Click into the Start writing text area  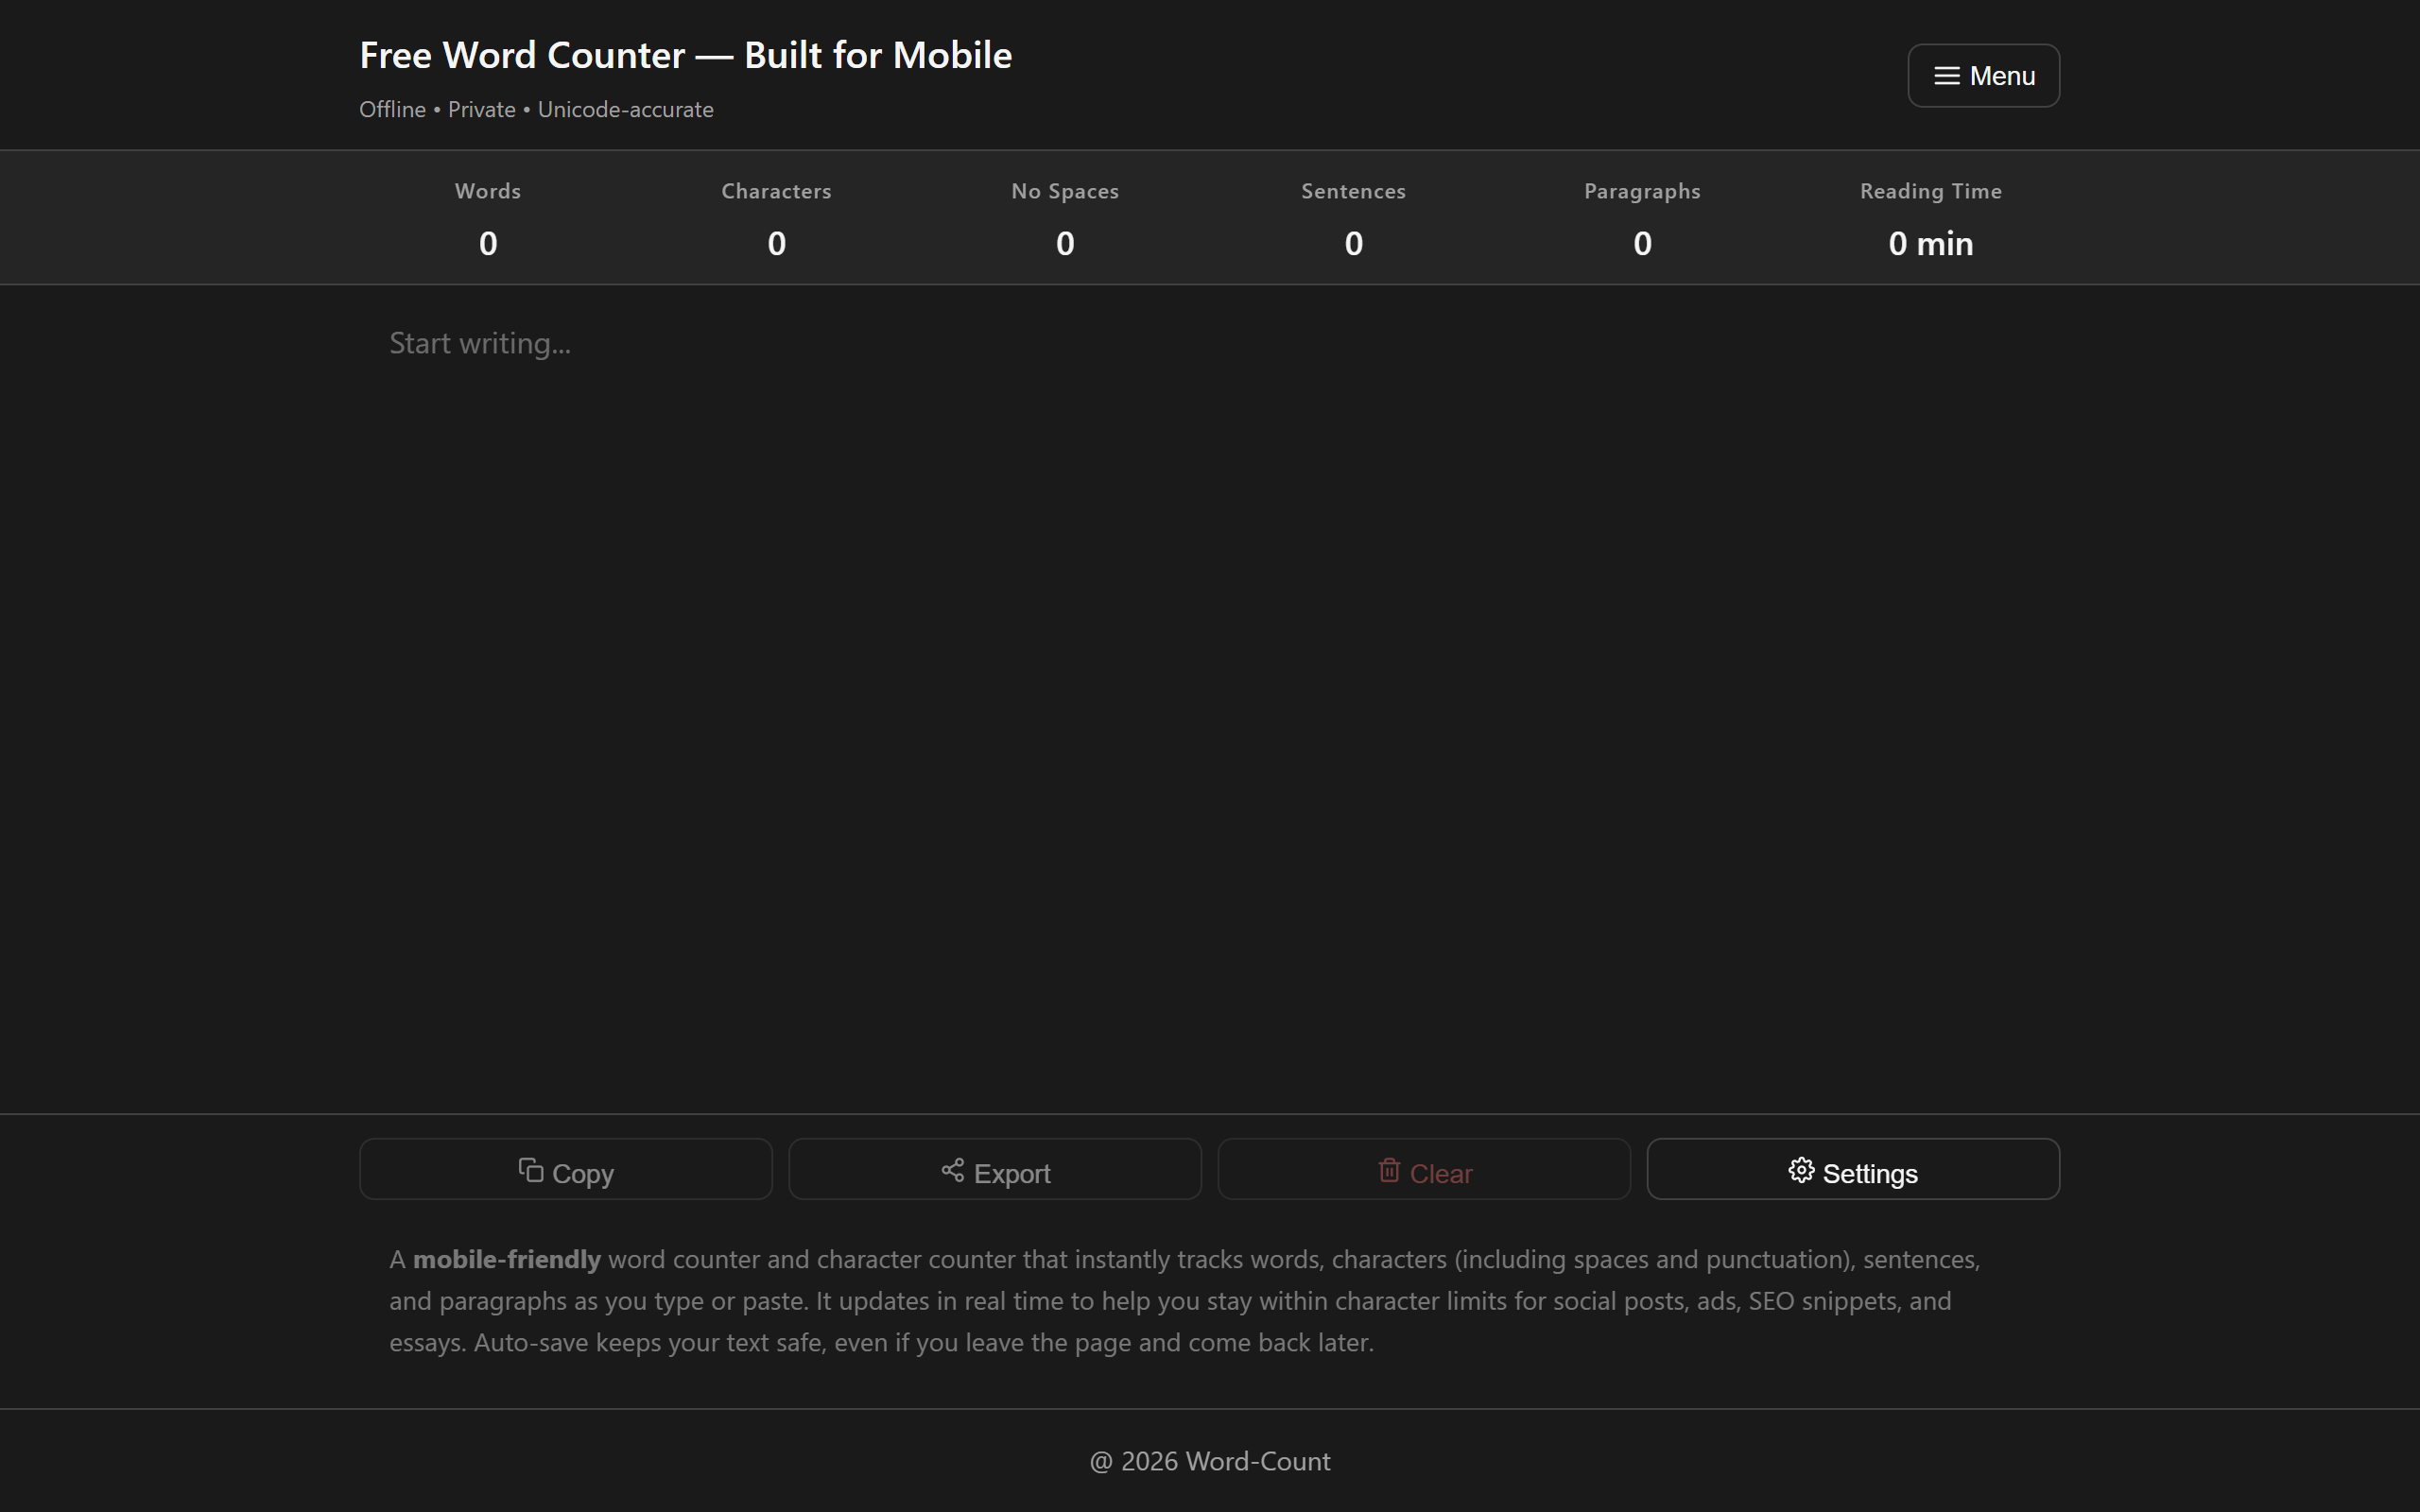point(1210,699)
